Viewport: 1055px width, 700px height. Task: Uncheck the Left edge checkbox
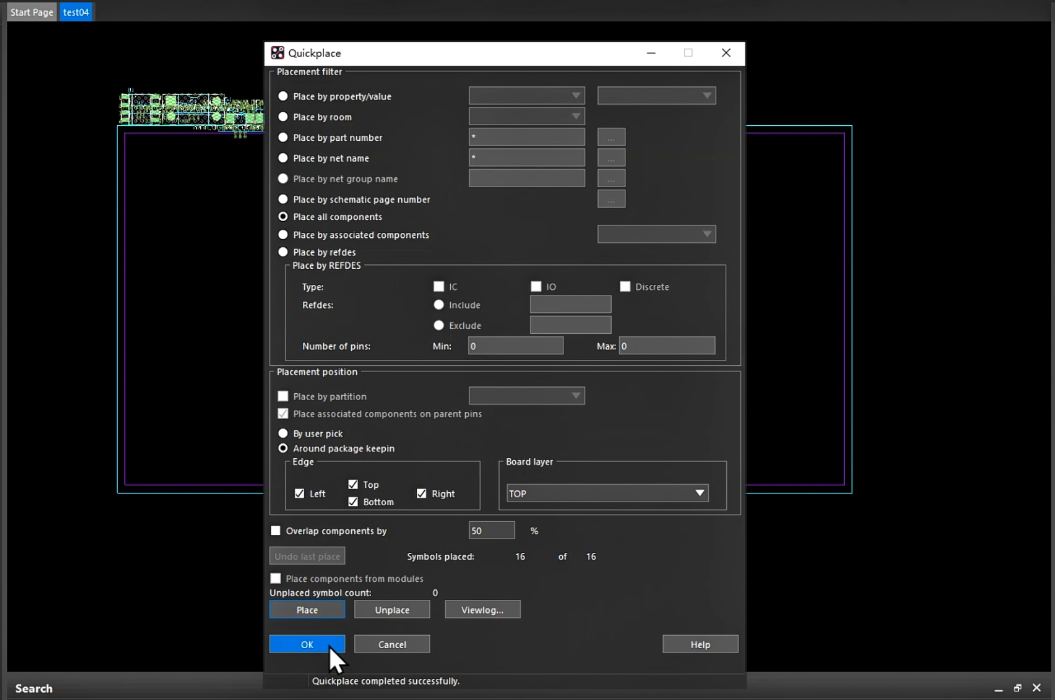(x=299, y=493)
